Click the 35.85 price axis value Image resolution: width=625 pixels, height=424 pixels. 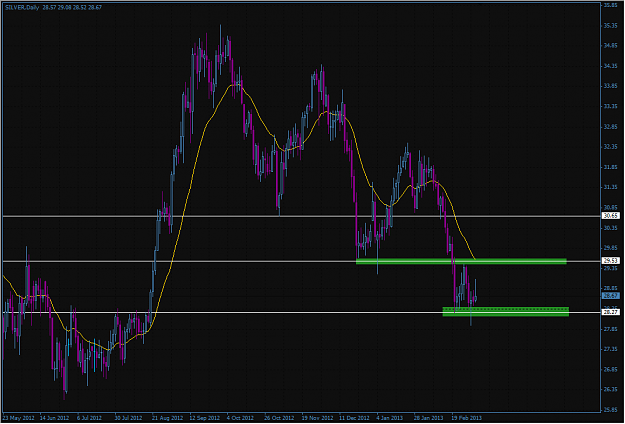611,5
